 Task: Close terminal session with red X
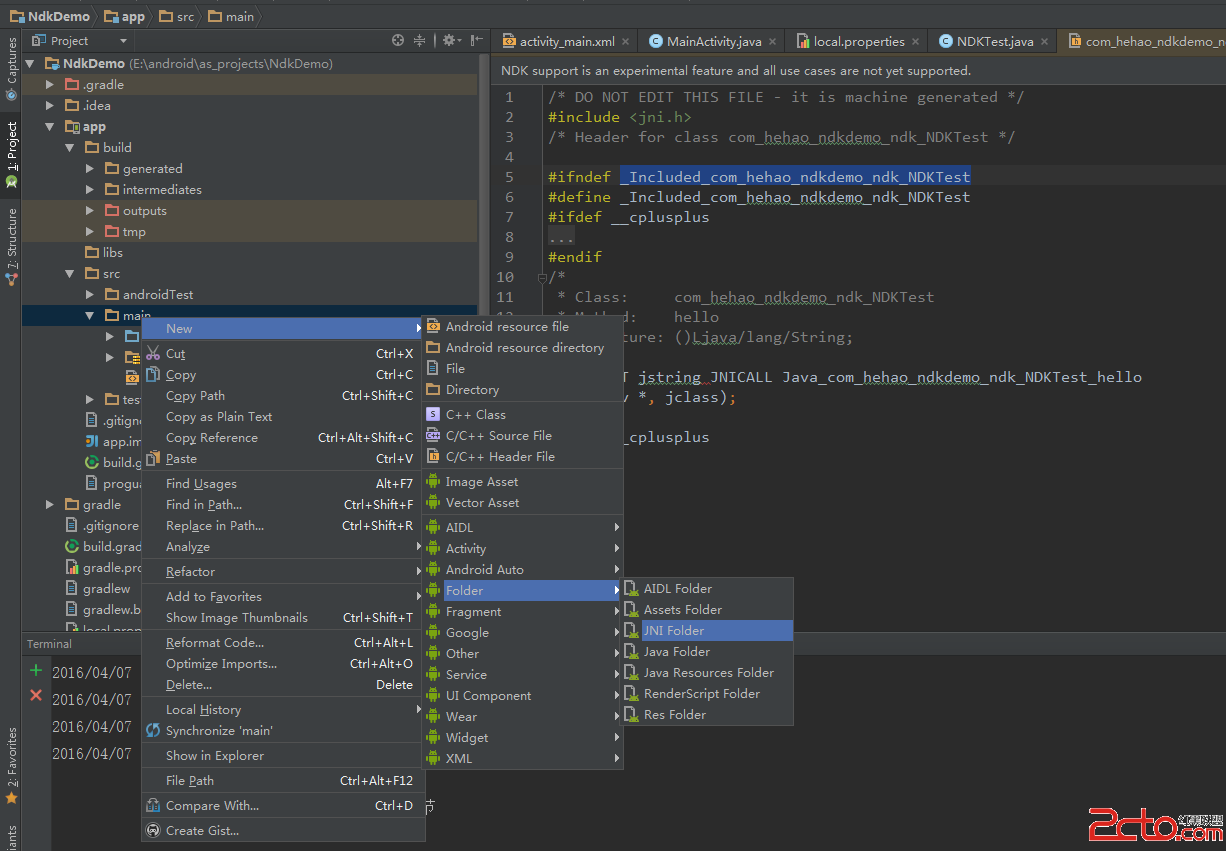(36, 695)
